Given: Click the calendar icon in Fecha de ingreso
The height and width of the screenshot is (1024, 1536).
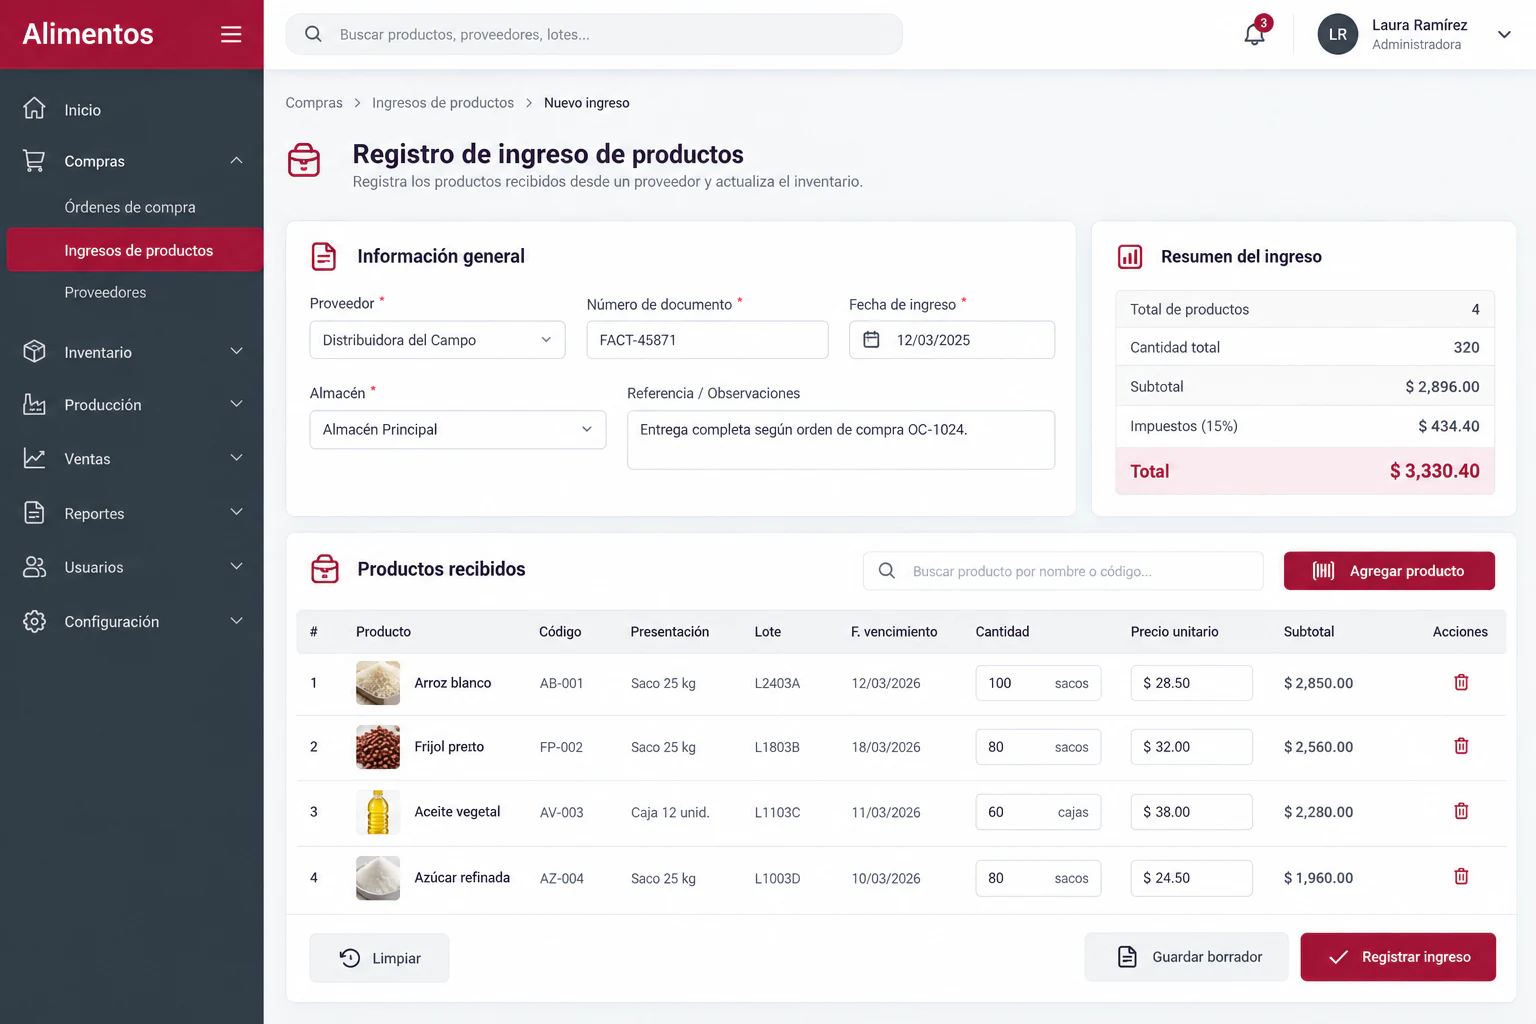Looking at the screenshot, I should coord(871,340).
